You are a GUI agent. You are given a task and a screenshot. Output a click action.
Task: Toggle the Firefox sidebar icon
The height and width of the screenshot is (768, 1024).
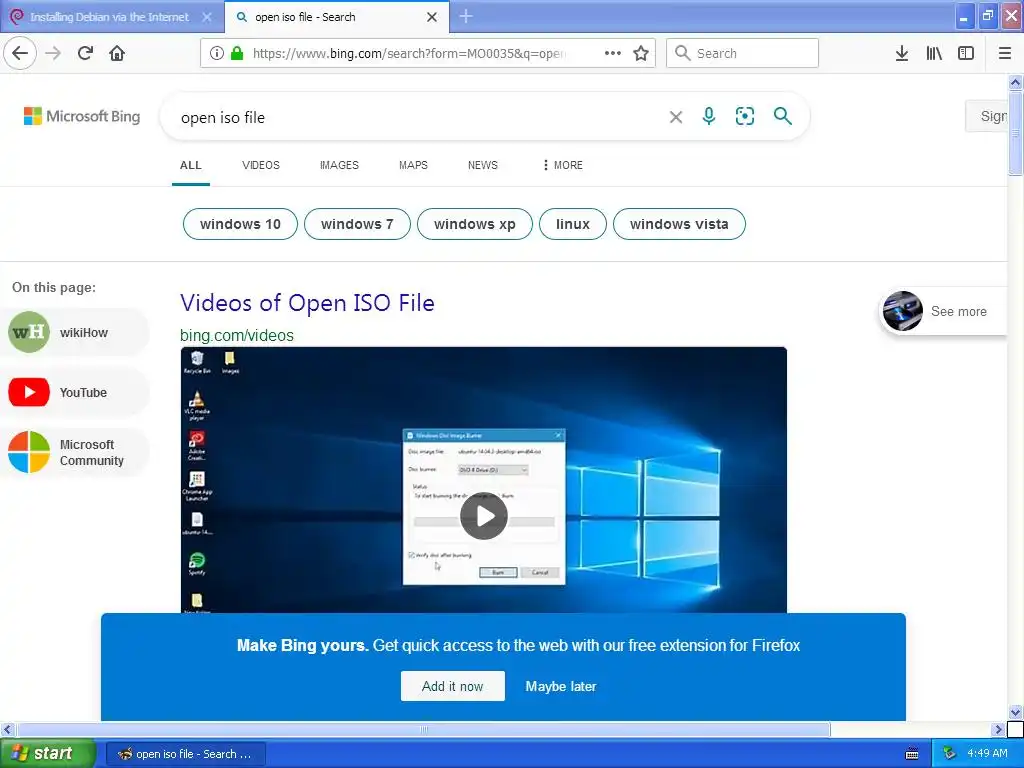tap(966, 53)
